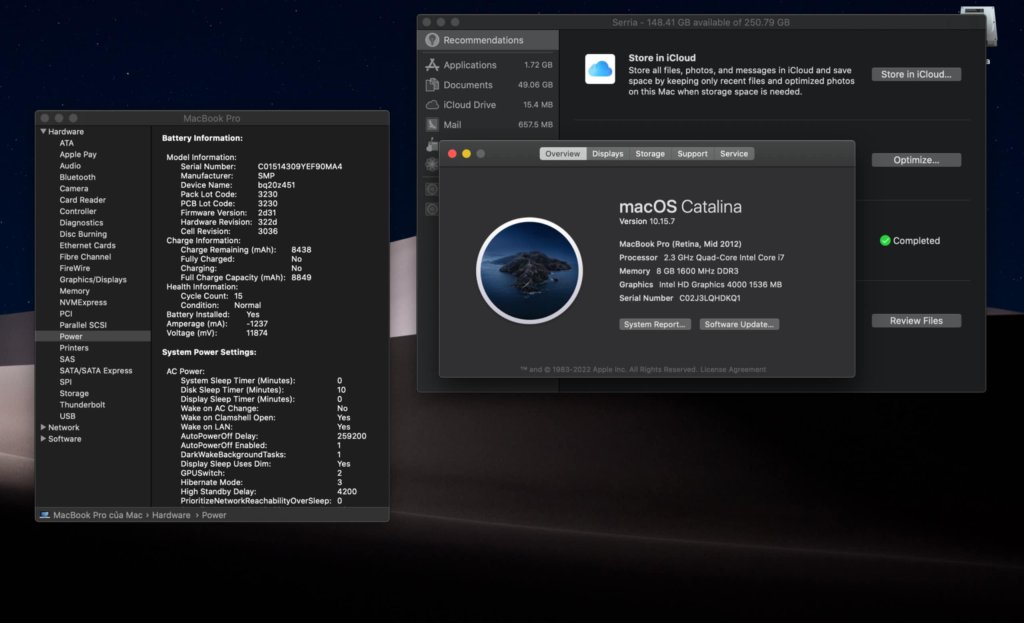This screenshot has height=623, width=1024.
Task: Select ATA in the Hardware list
Action: [67, 143]
